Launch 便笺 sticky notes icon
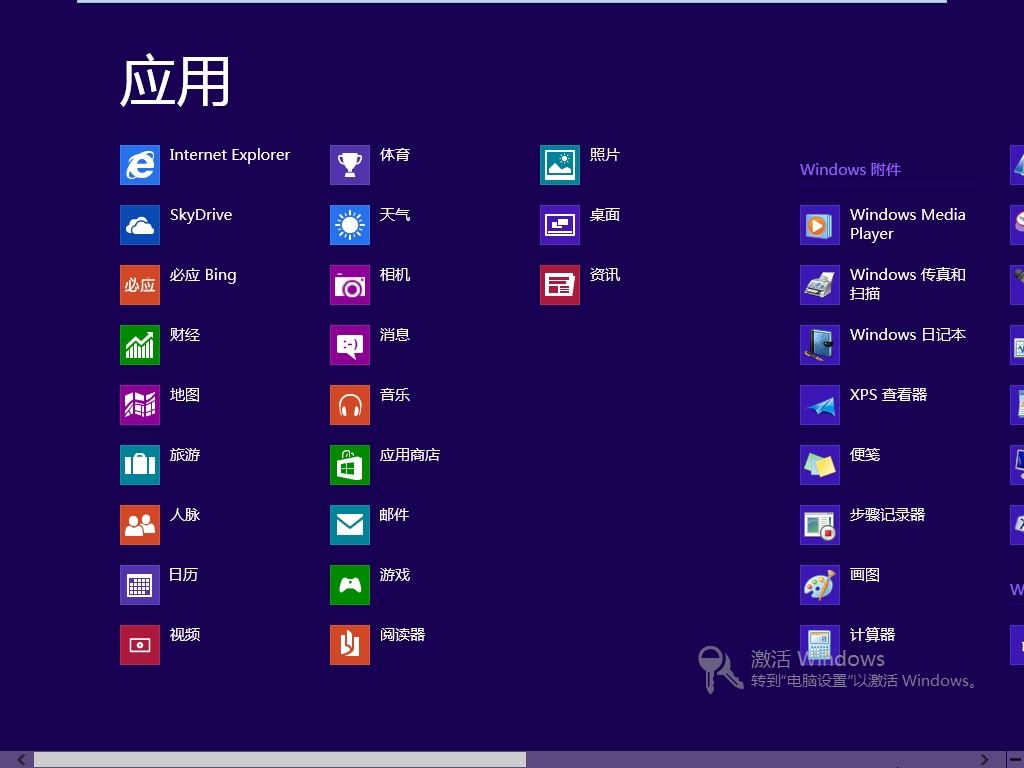Viewport: 1024px width, 768px height. click(820, 465)
